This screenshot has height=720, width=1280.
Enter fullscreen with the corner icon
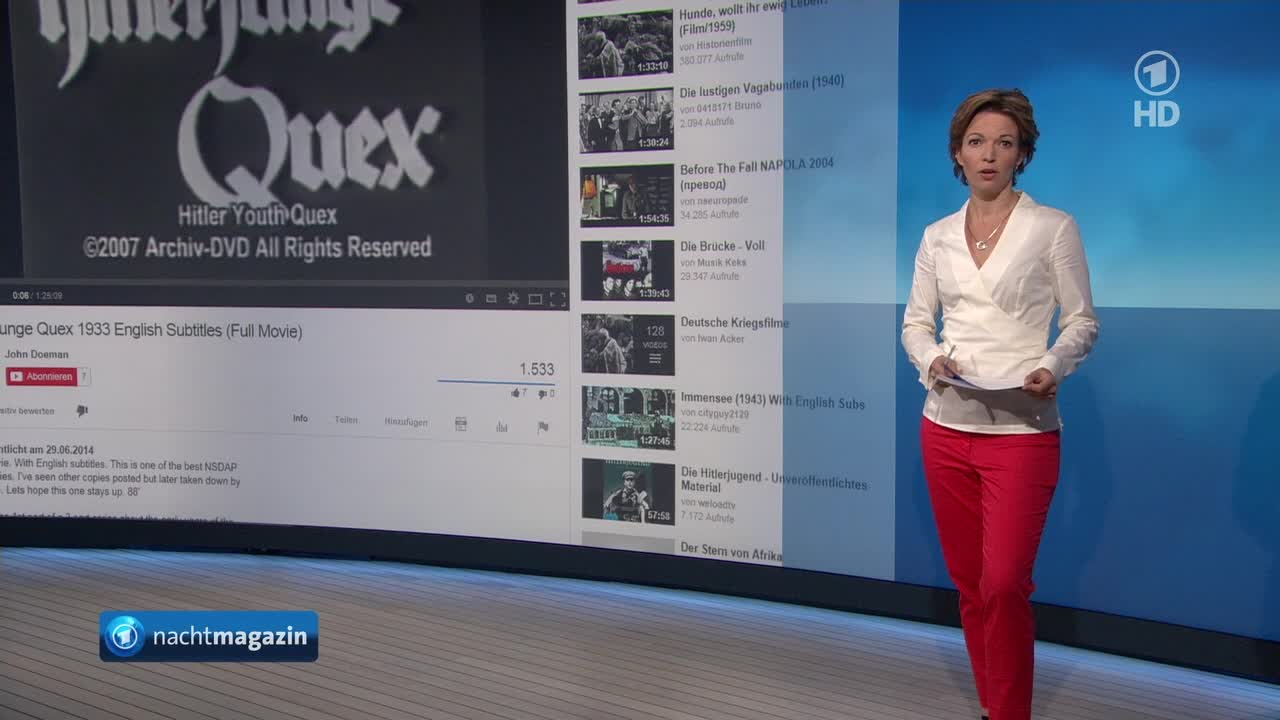pyautogui.click(x=557, y=298)
